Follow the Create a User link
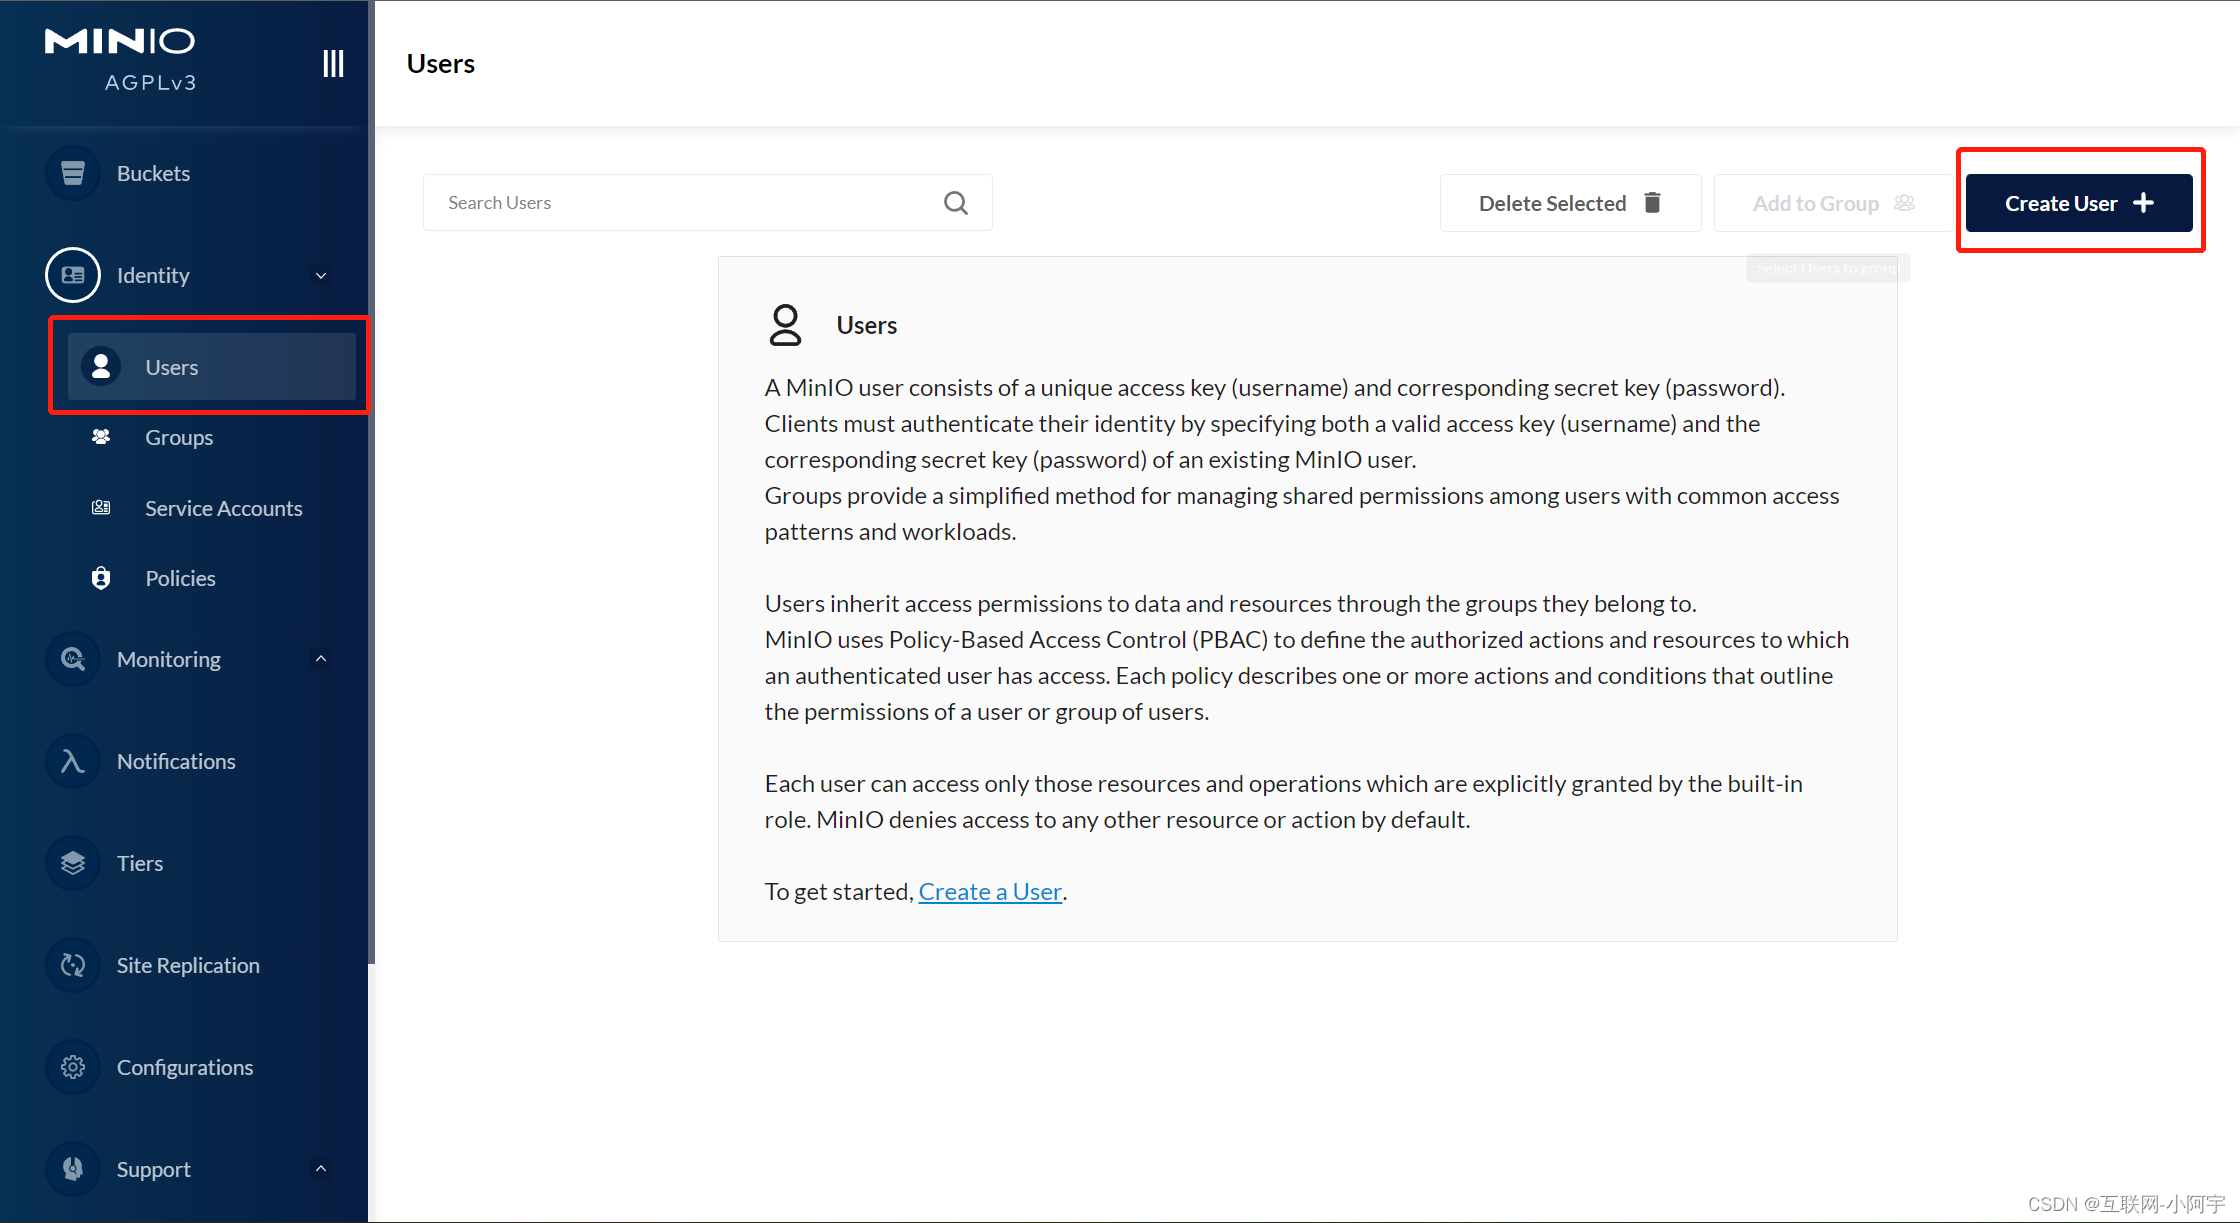The height and width of the screenshot is (1223, 2240). pyautogui.click(x=989, y=891)
